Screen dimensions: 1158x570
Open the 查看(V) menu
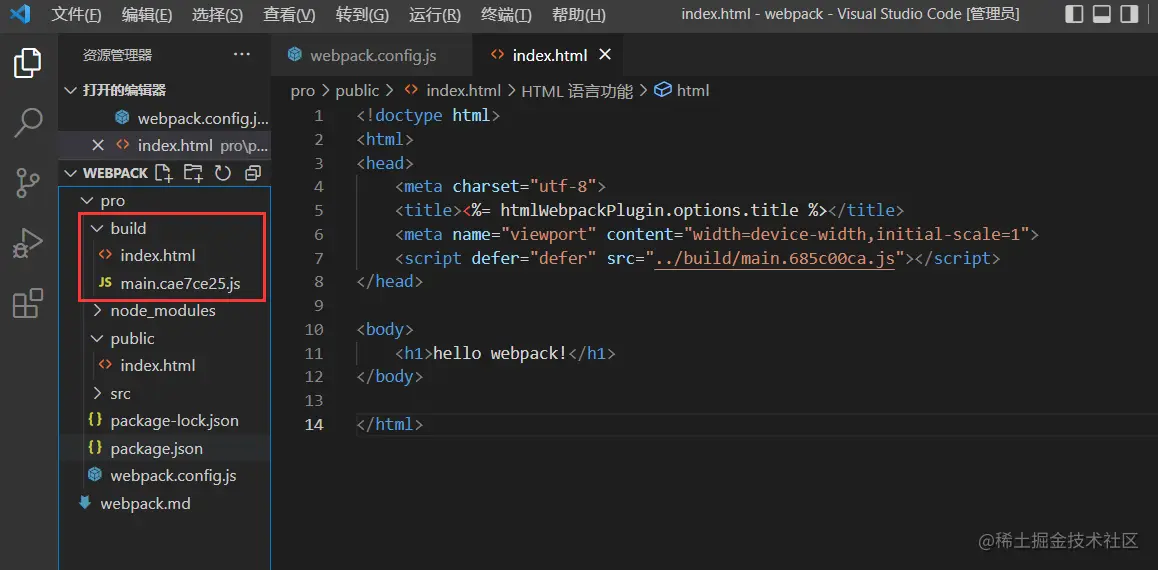coord(289,15)
